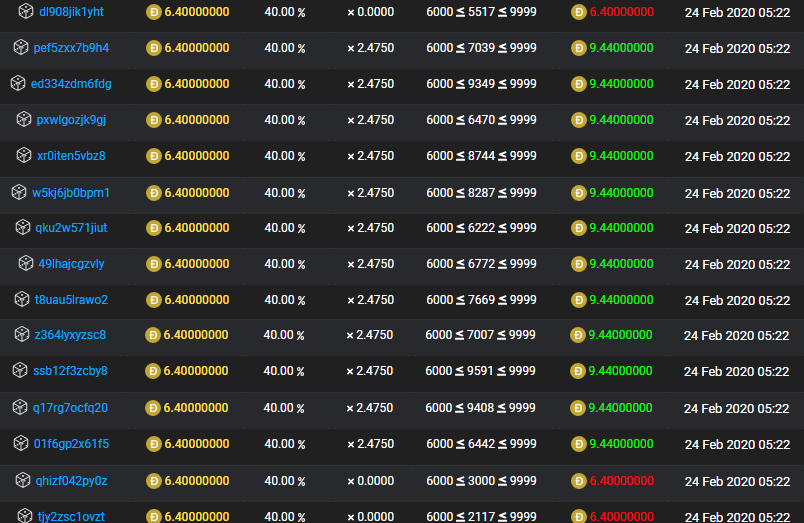804x523 pixels.
Task: Click red payout amount in qhizf042py0z row
Action: tap(621, 481)
